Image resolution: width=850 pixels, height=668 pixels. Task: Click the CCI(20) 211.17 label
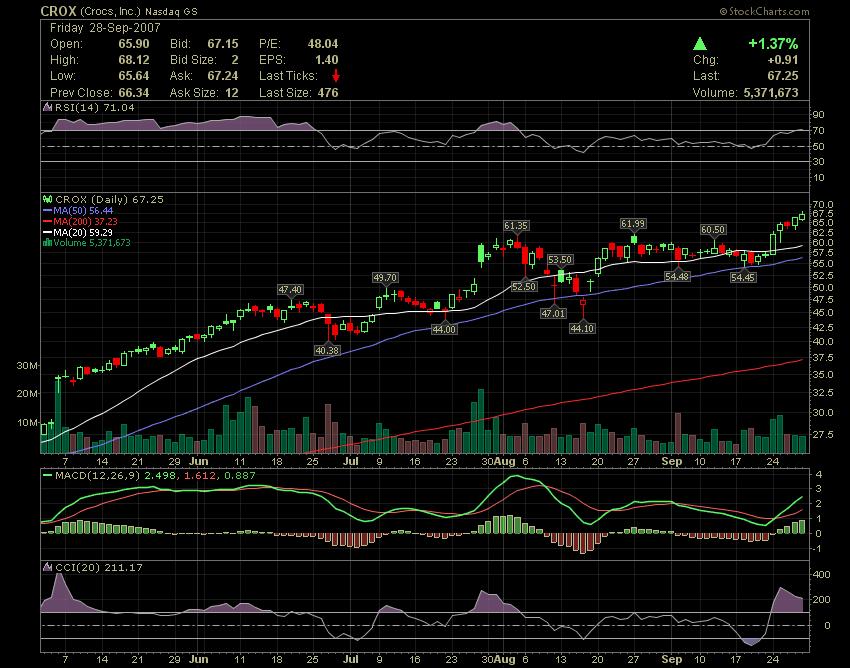[x=99, y=568]
